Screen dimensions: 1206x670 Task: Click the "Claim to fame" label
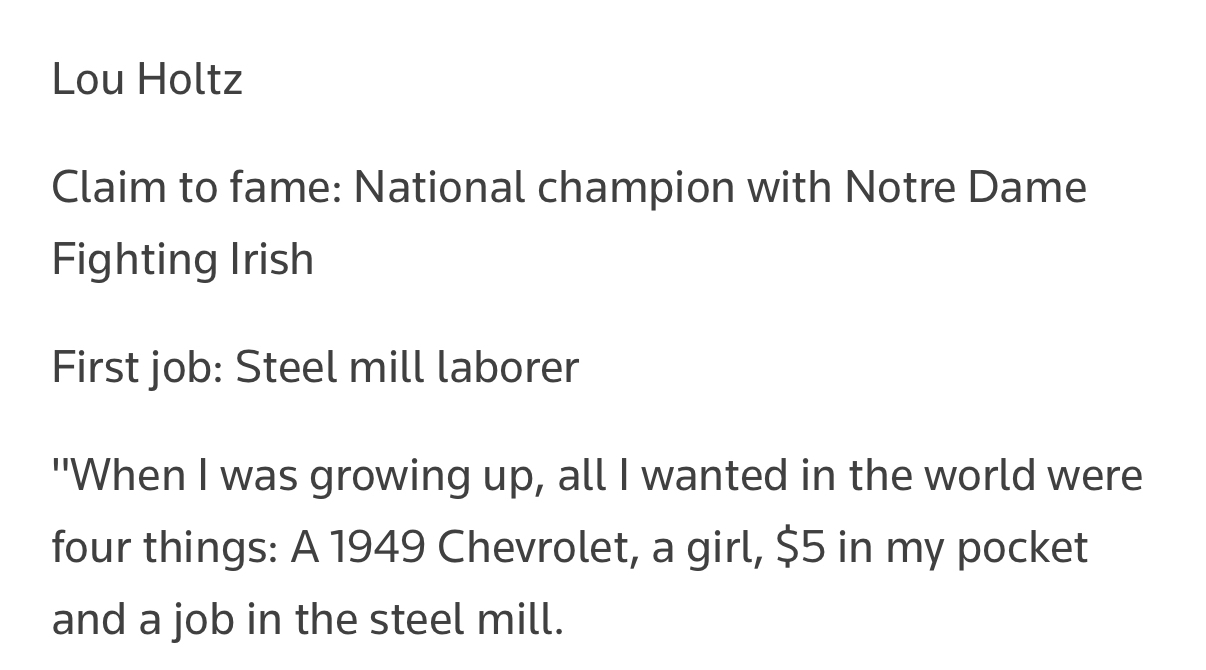tap(196, 187)
